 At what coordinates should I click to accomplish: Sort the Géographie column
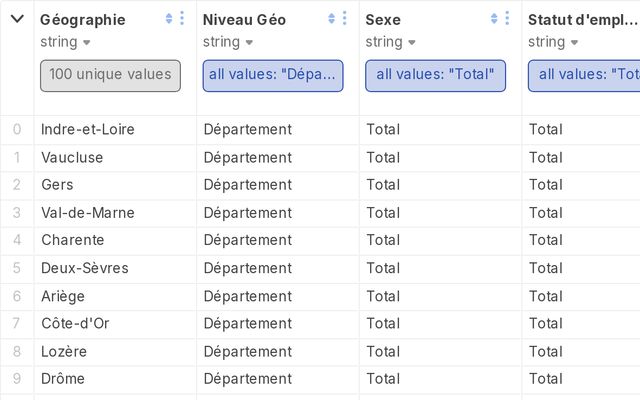pos(169,19)
